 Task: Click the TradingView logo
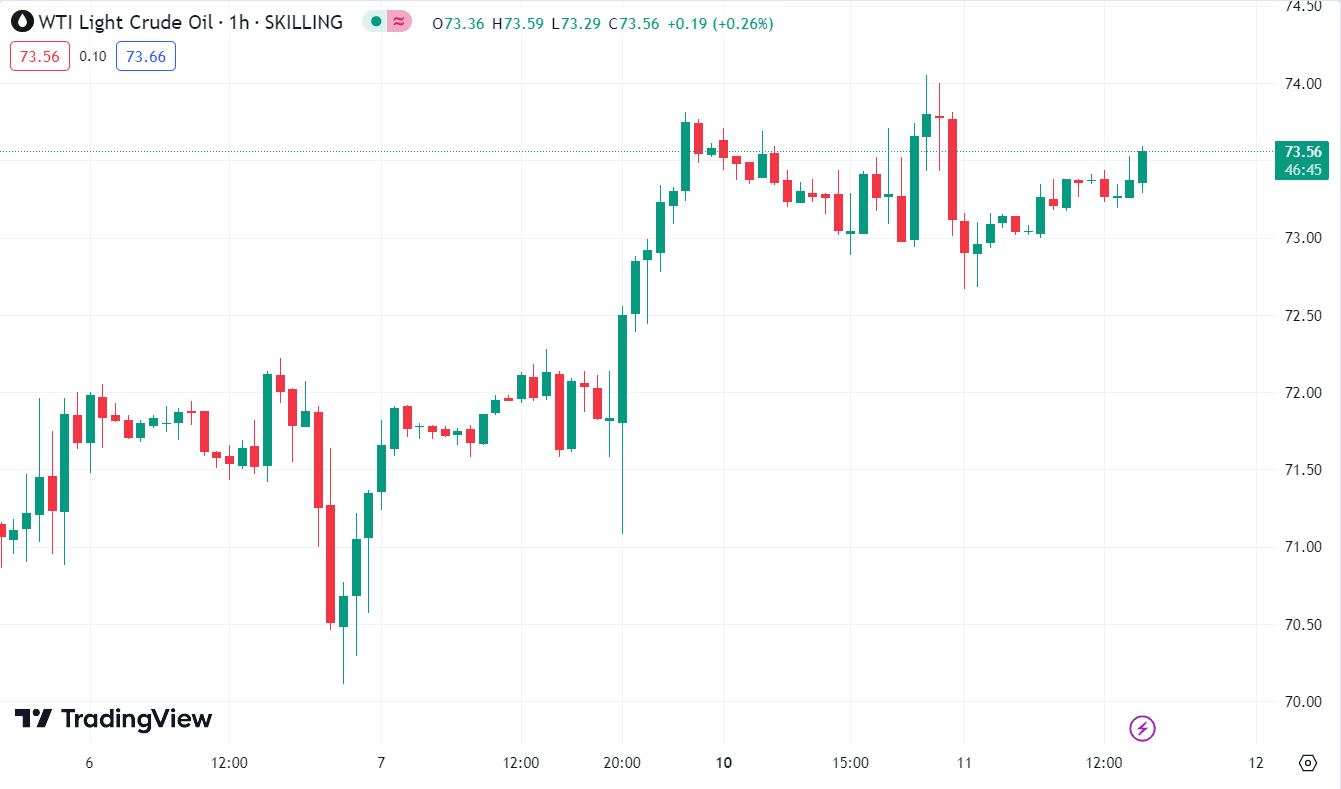(x=113, y=719)
